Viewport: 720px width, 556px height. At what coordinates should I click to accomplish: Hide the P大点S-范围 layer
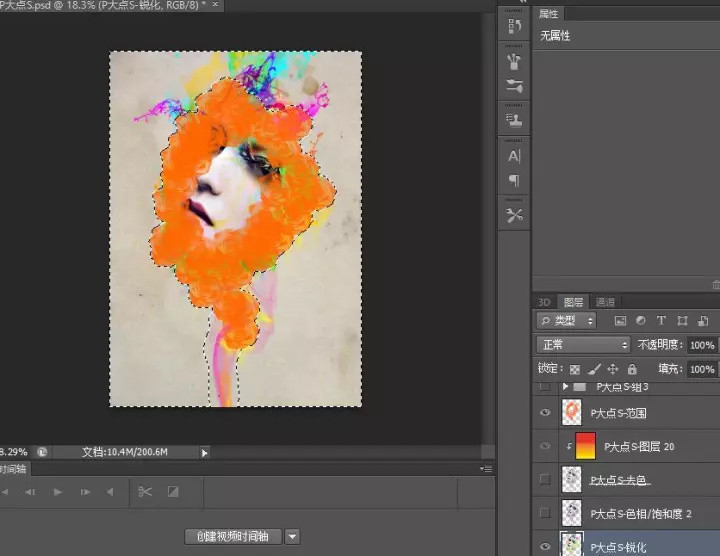click(x=545, y=413)
